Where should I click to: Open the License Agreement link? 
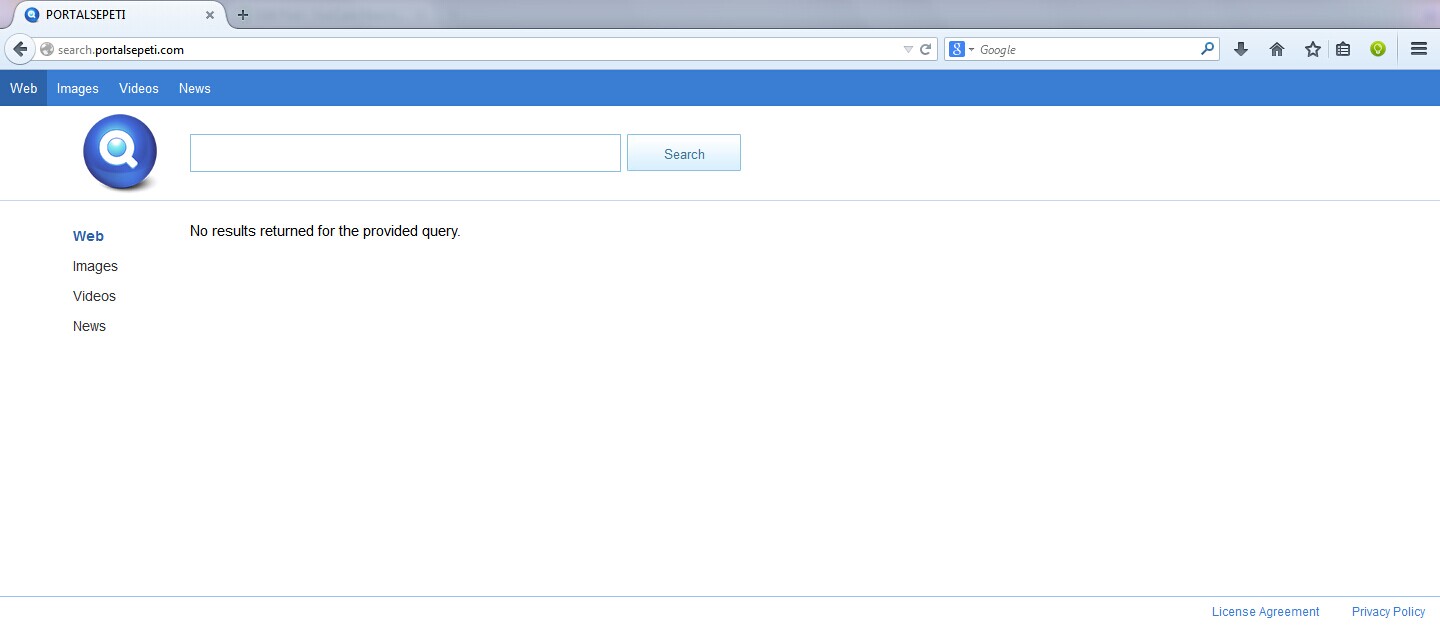coord(1265,612)
